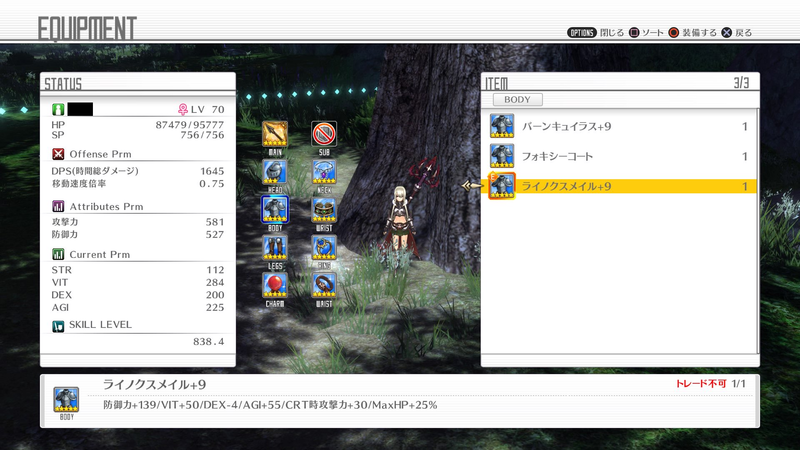Click the Current Prm section icon
The width and height of the screenshot is (800, 450).
(58, 254)
